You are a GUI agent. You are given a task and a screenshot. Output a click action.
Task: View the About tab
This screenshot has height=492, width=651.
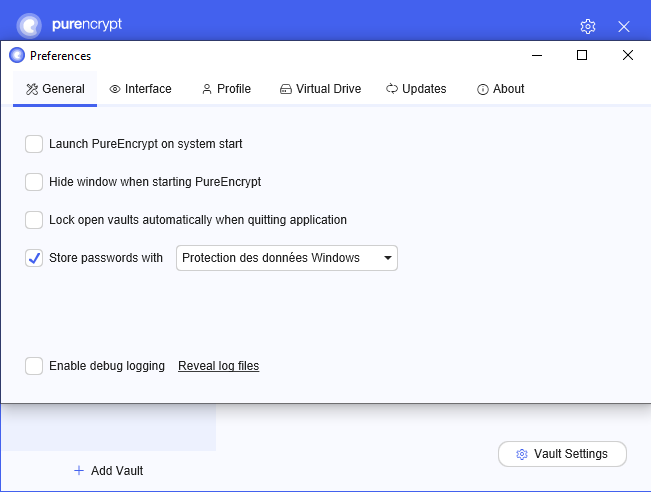(501, 89)
